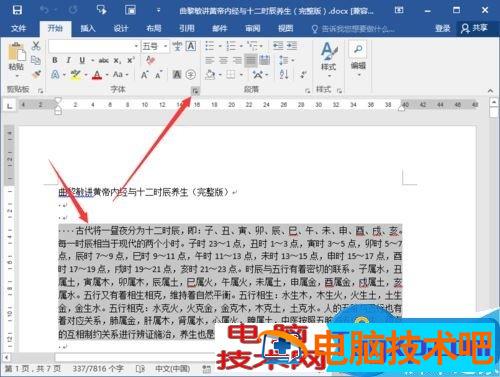Open the 引用 ribbon tab
Screen dimensions: 500x377
pyautogui.click(x=186, y=28)
